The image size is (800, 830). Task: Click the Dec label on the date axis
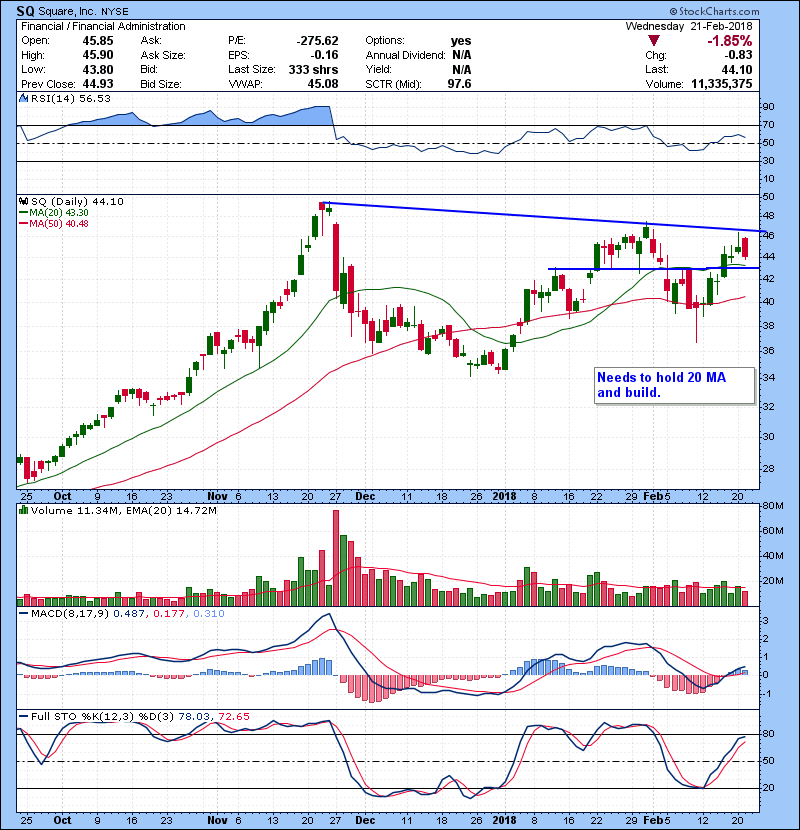(365, 495)
